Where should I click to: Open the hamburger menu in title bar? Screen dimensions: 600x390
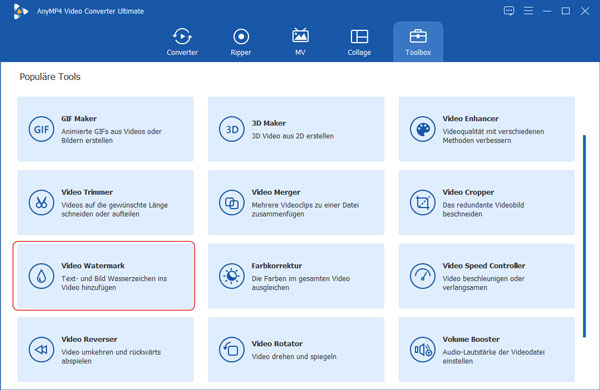pyautogui.click(x=528, y=11)
